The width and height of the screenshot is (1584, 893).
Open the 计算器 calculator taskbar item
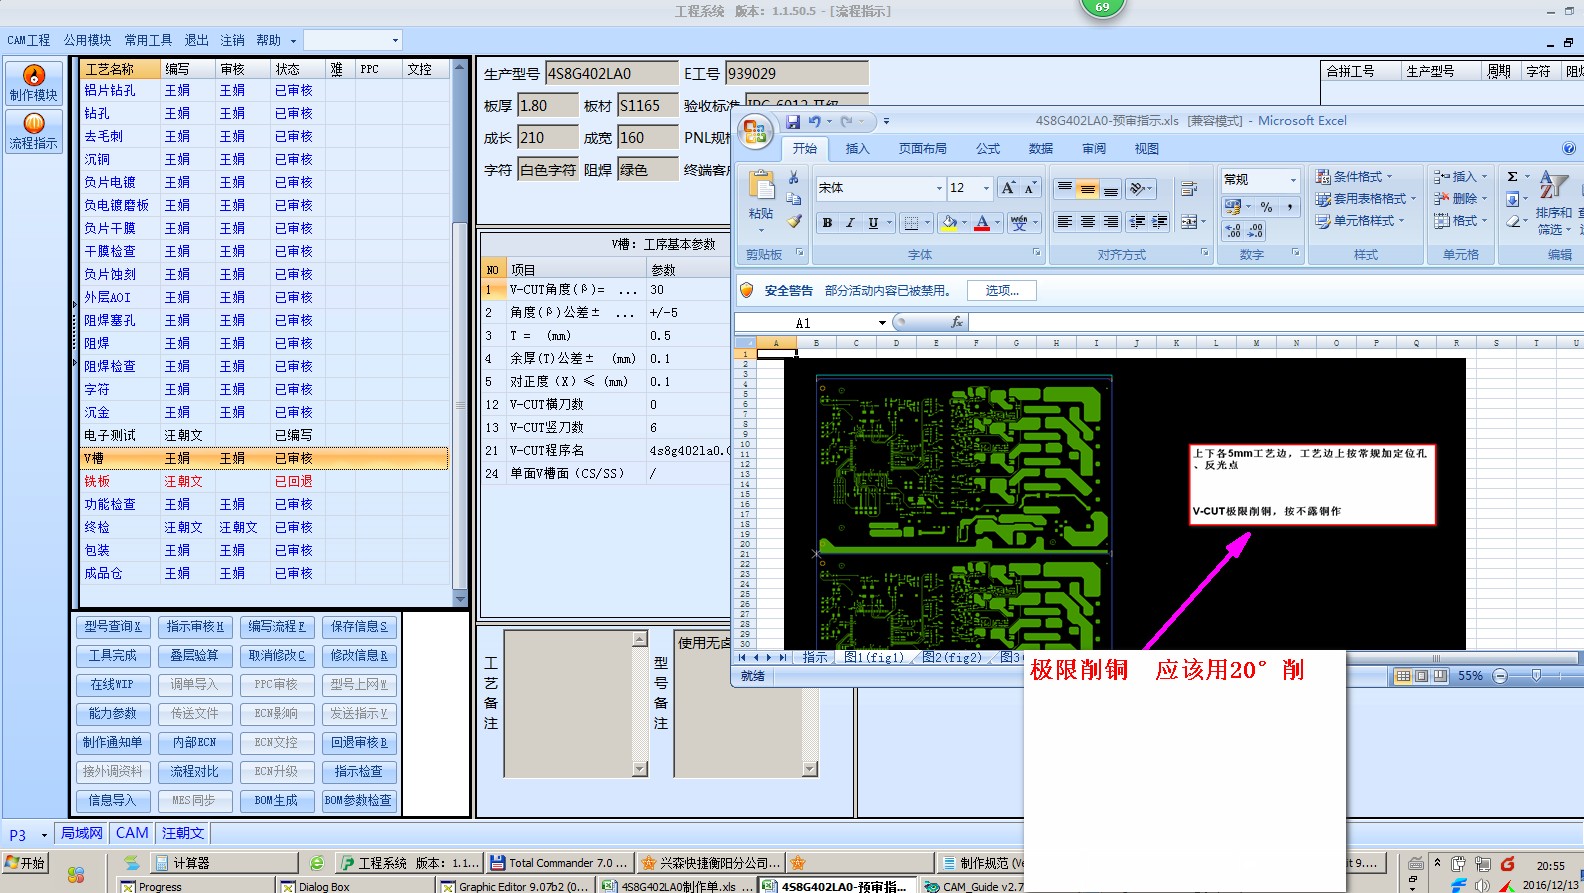tap(223, 862)
